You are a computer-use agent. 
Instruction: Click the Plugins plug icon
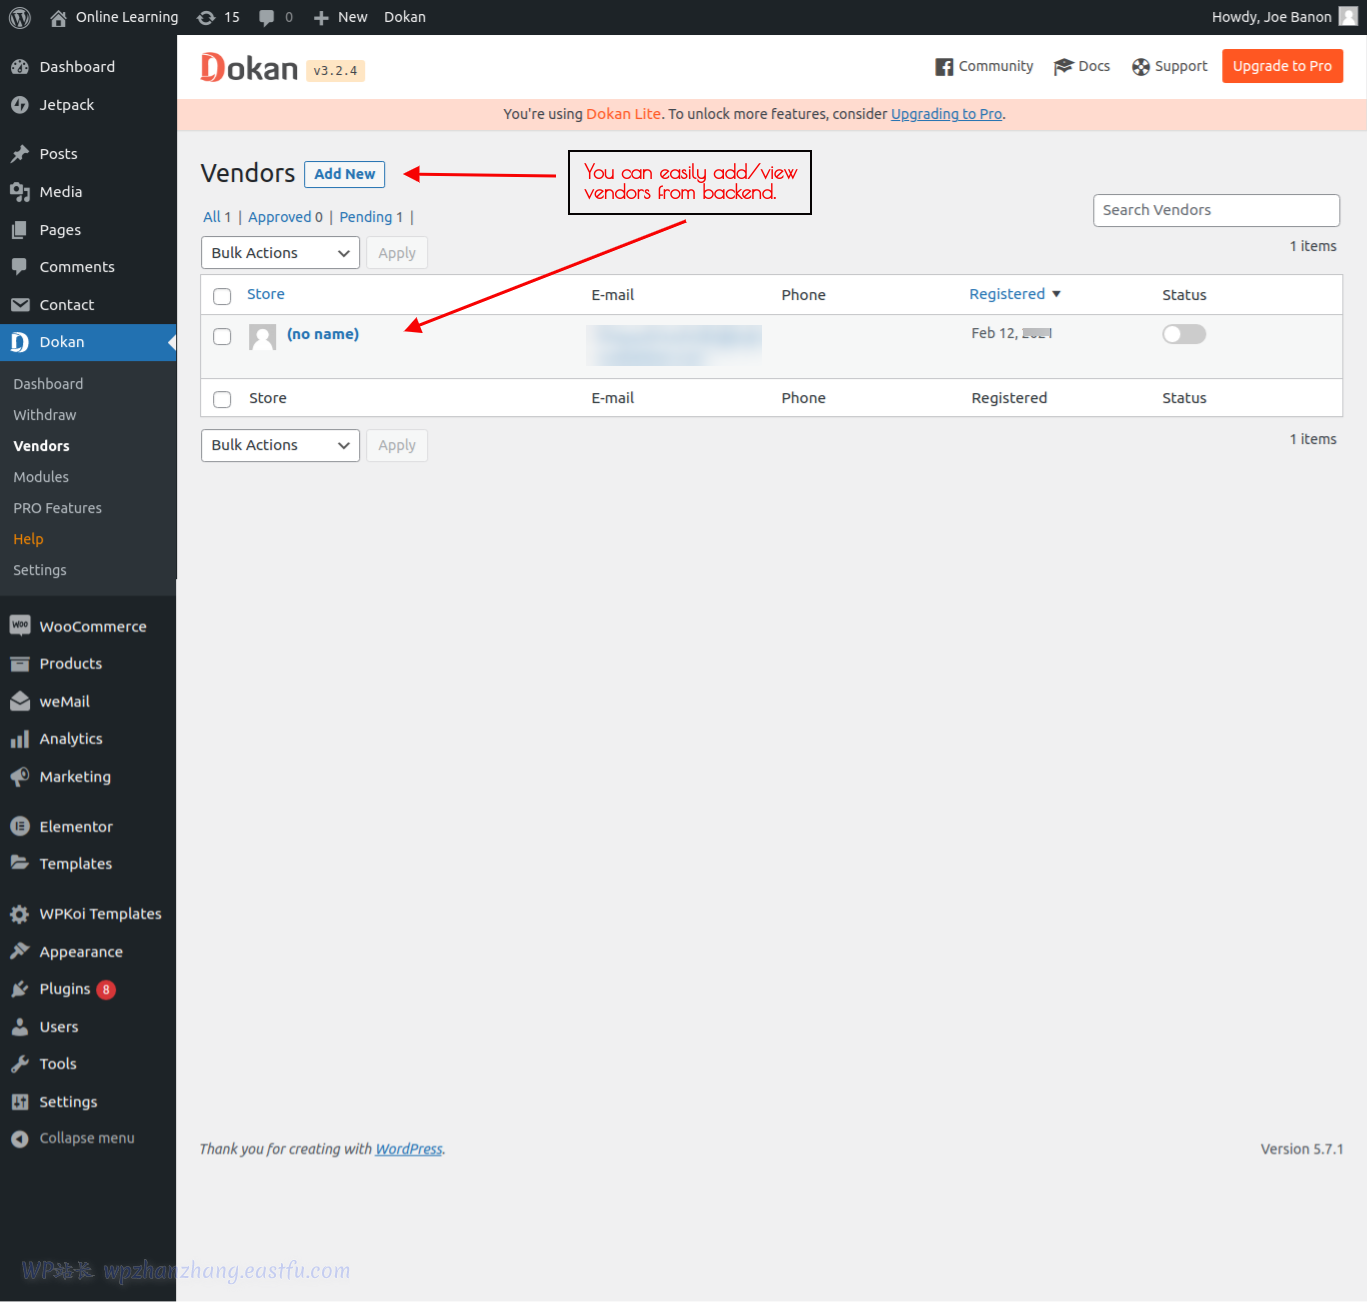pos(20,989)
